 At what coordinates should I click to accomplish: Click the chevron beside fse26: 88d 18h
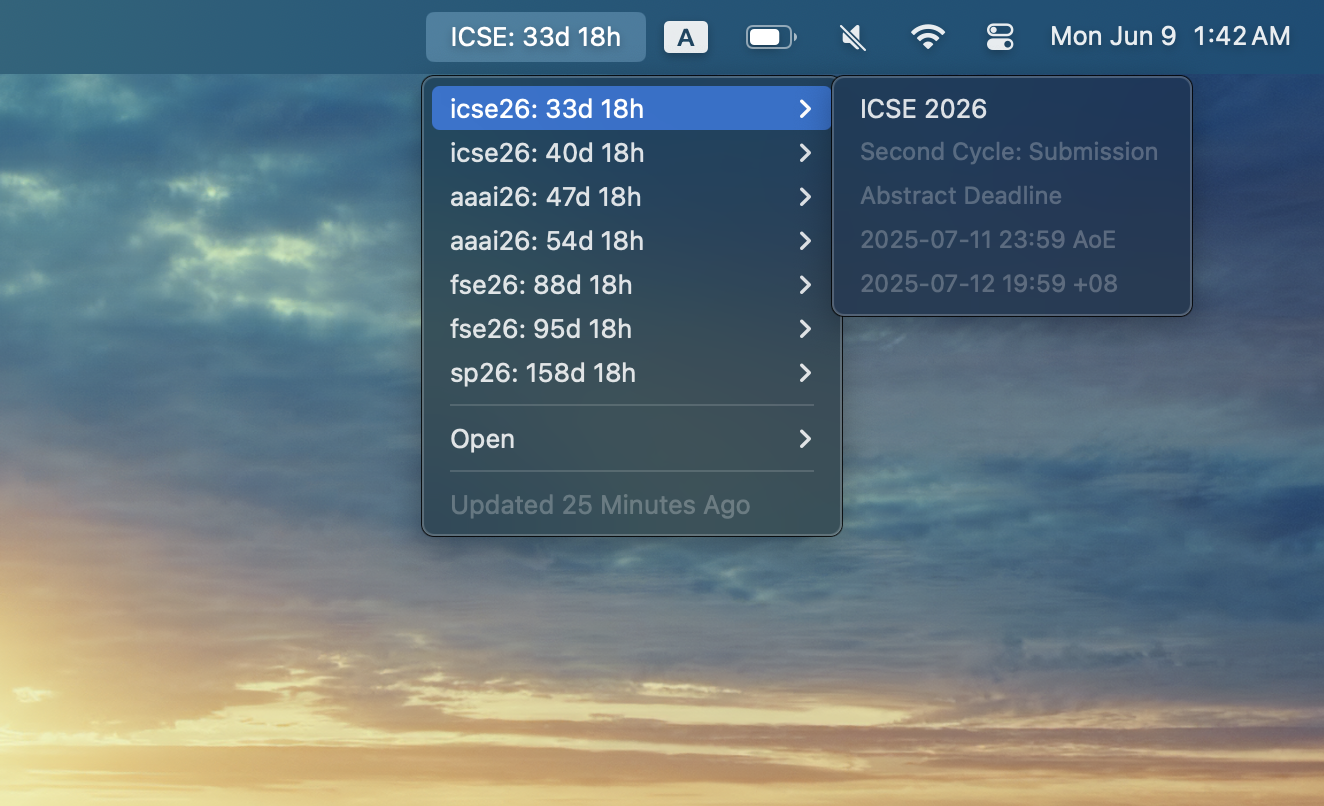pyautogui.click(x=805, y=285)
